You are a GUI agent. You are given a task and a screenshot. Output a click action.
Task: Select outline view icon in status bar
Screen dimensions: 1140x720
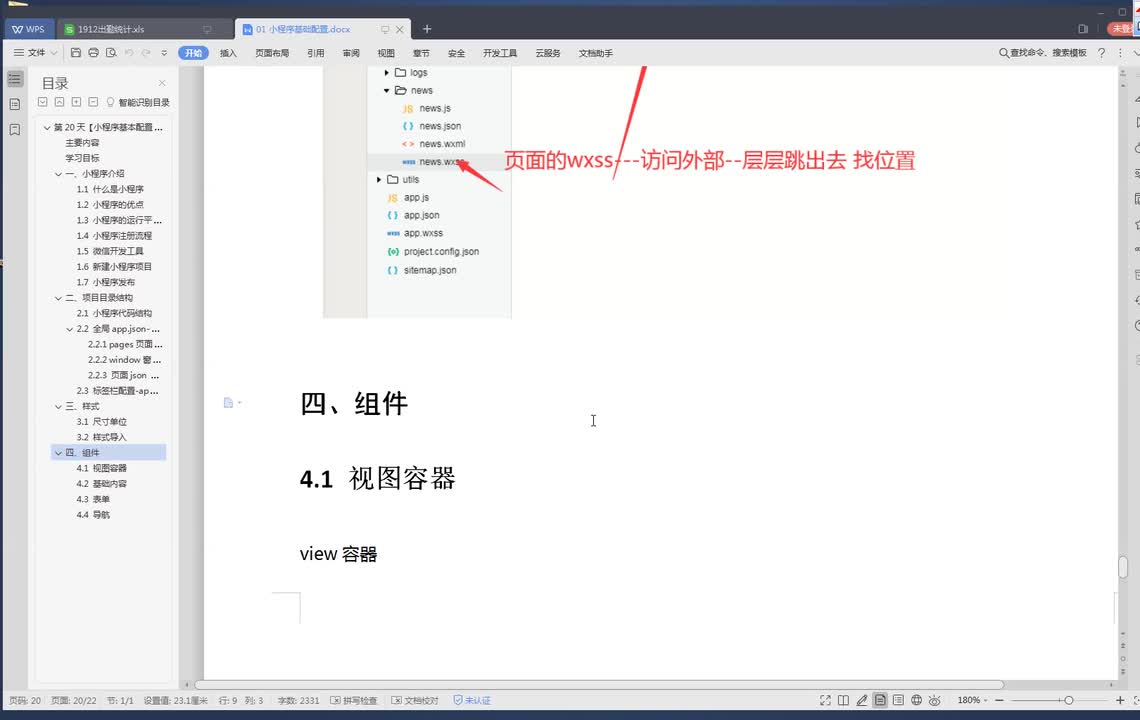click(898, 700)
